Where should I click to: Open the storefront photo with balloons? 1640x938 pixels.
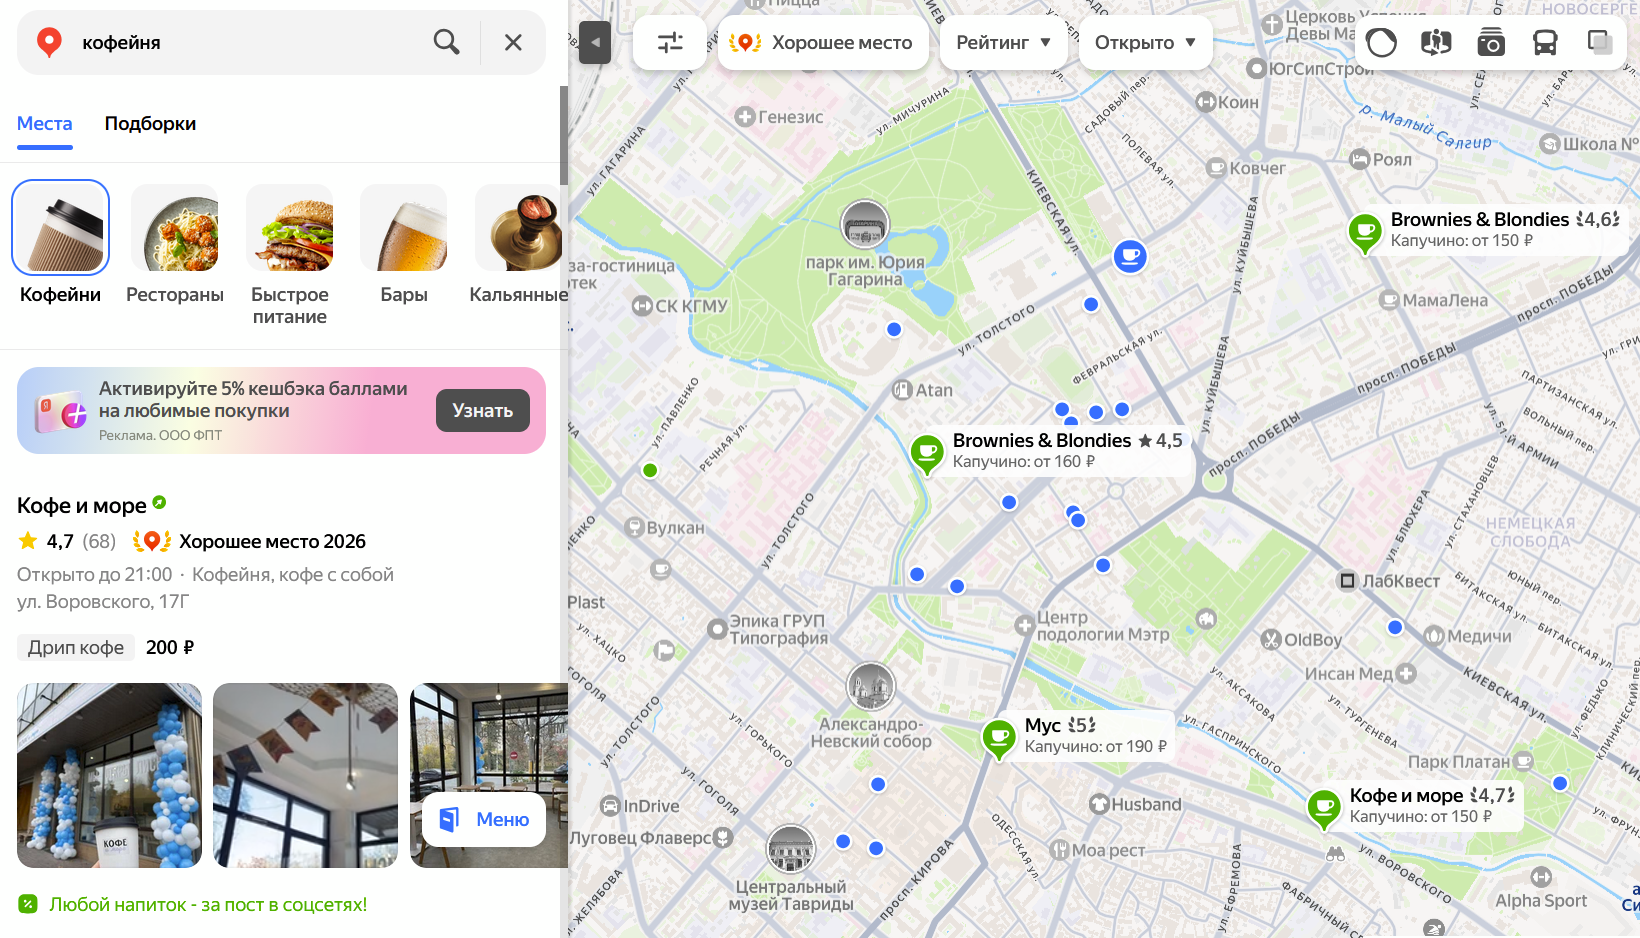(109, 775)
